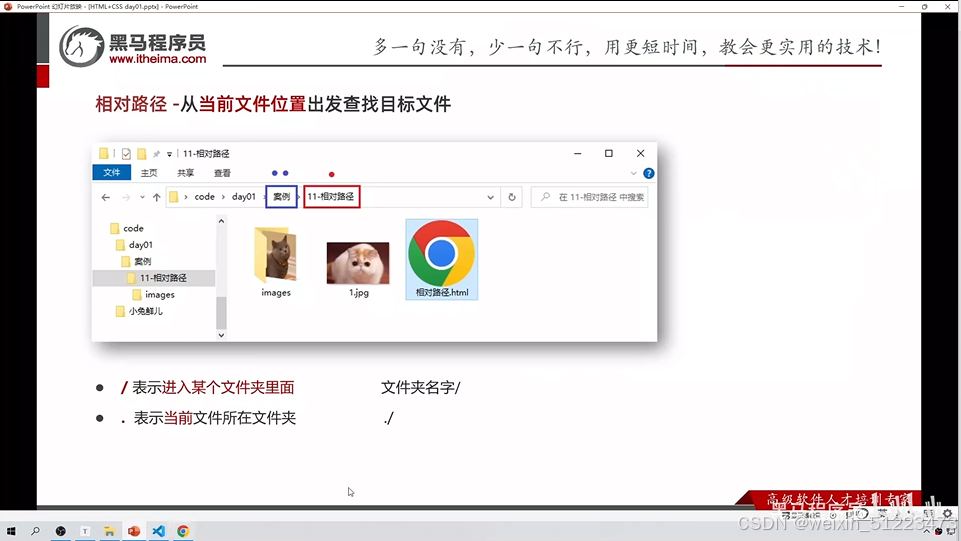Screen dimensions: 961x541
Task: Click the 11-相对路径 breadcrumb segment
Action: (x=331, y=197)
